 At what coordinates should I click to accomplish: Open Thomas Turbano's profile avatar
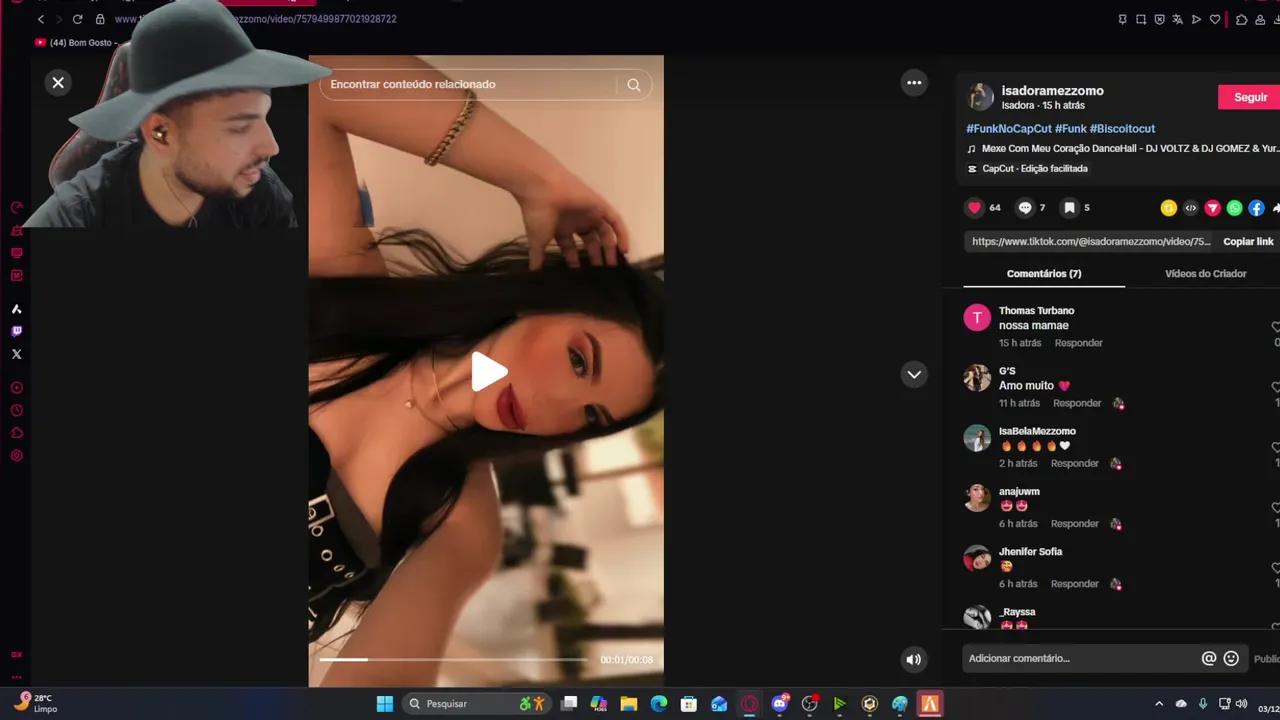pyautogui.click(x=977, y=318)
